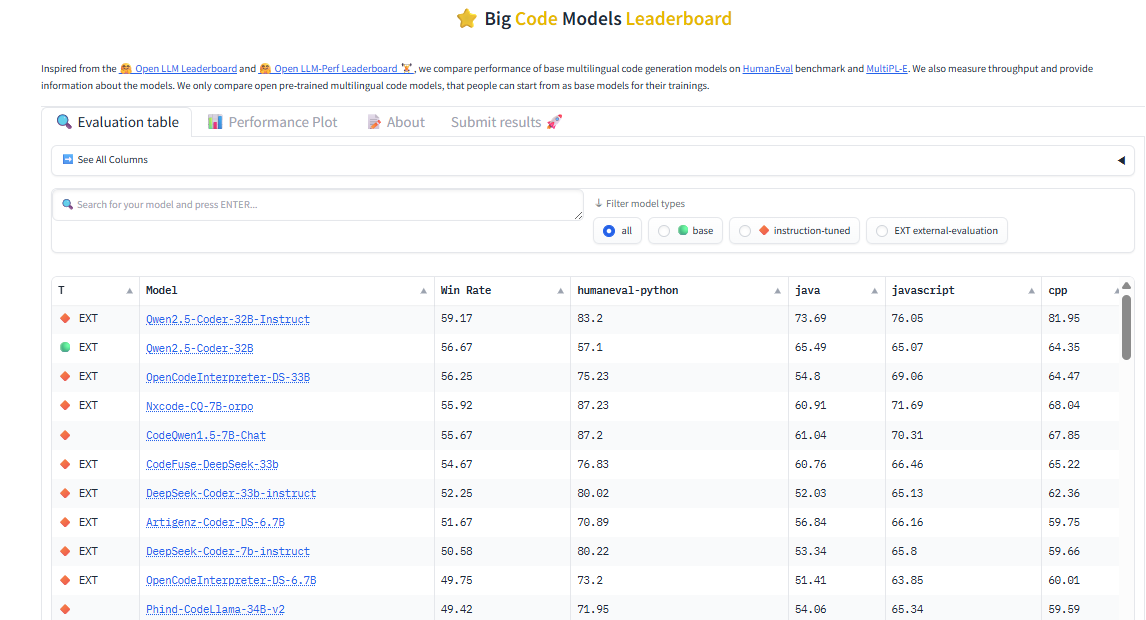Switch to the Performance Plot tab
Image resolution: width=1146 pixels, height=620 pixels.
pyautogui.click(x=273, y=122)
